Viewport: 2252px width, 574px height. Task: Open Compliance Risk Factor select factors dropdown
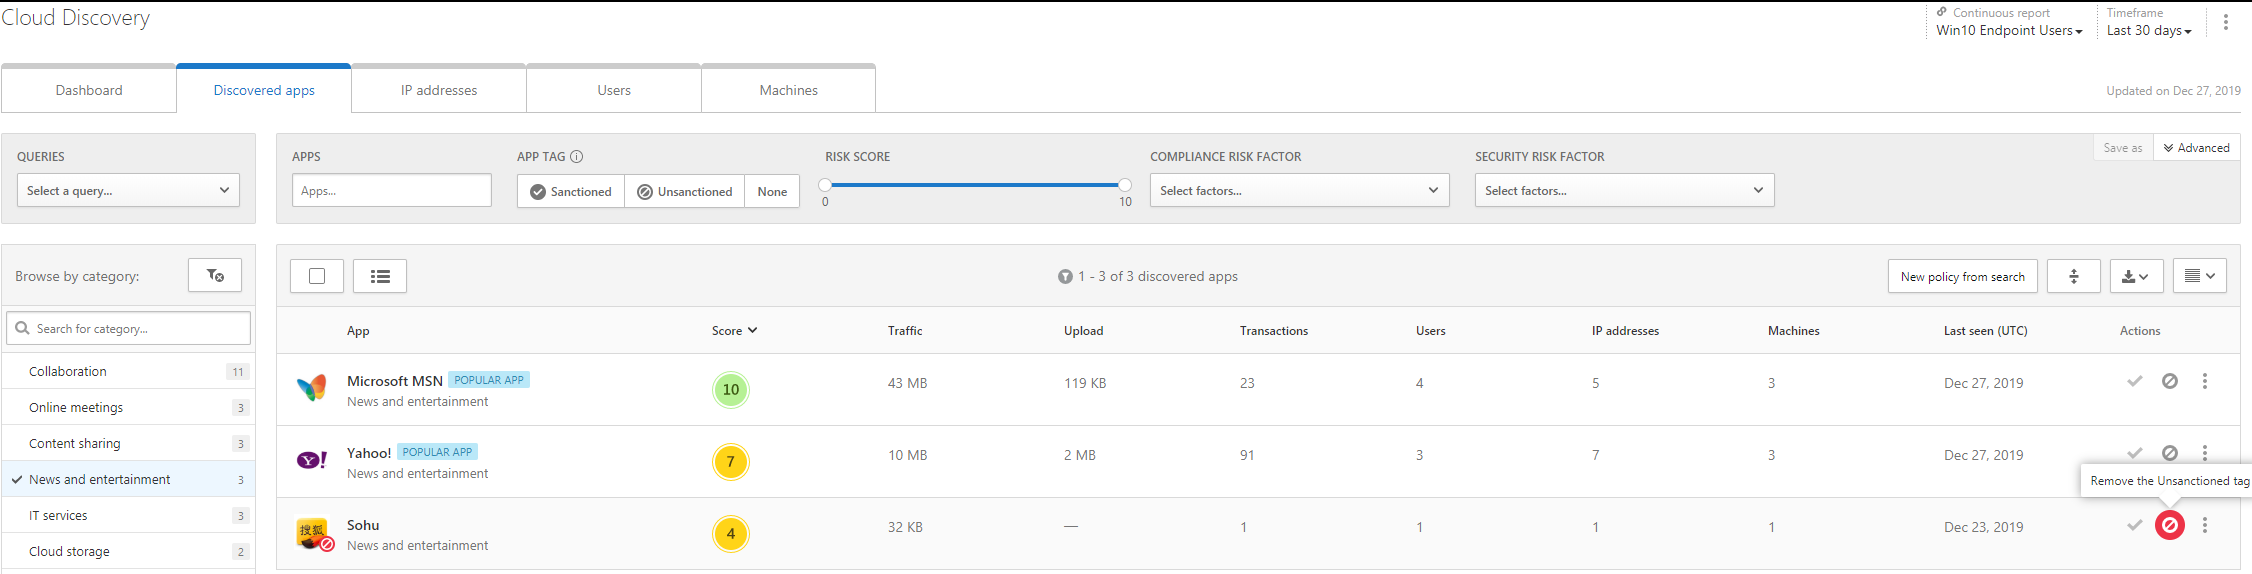coord(1300,190)
